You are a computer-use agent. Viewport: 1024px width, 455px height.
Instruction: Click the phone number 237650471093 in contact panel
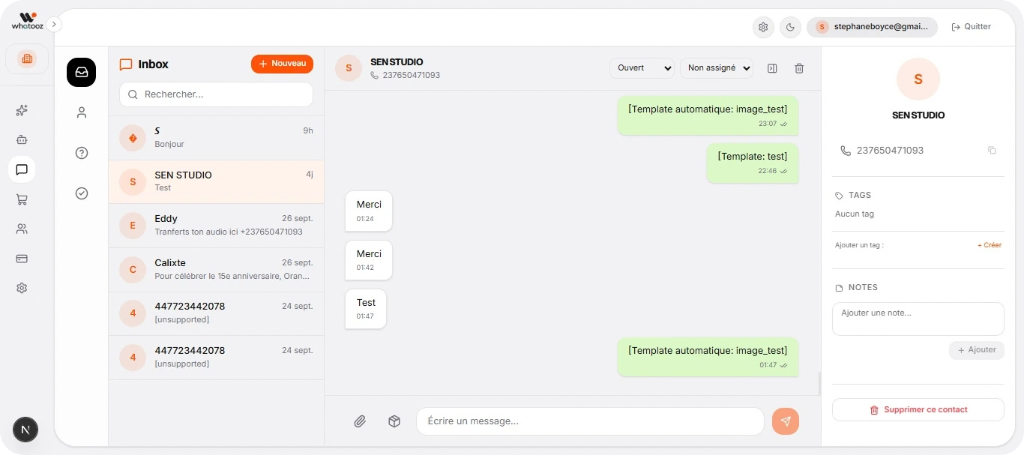tap(890, 151)
